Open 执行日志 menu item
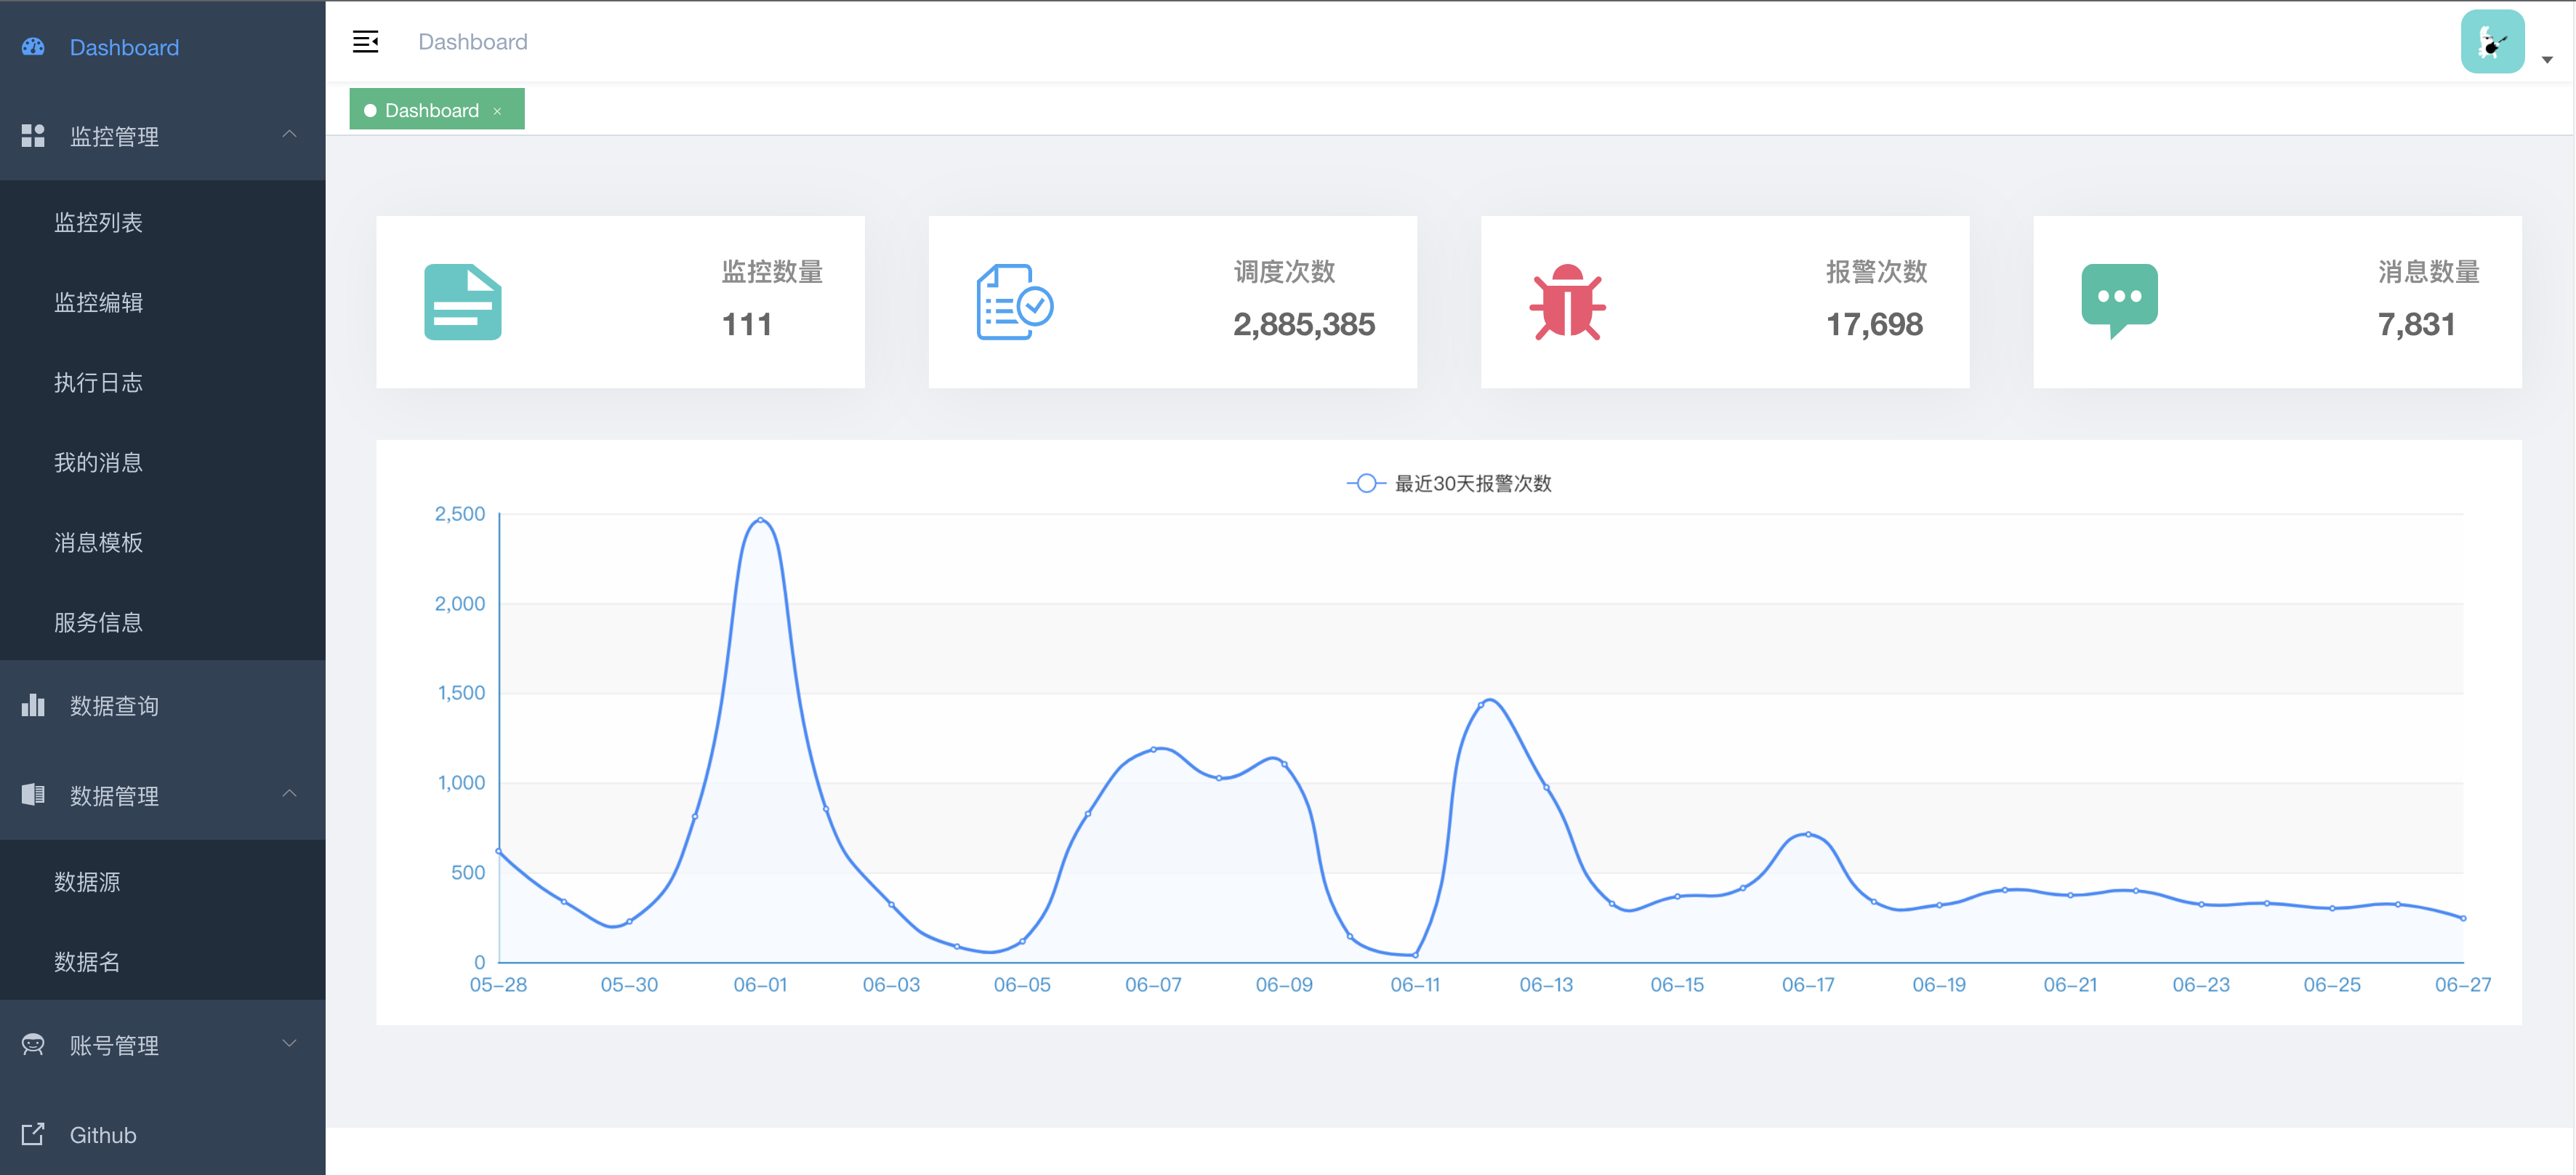 click(98, 382)
